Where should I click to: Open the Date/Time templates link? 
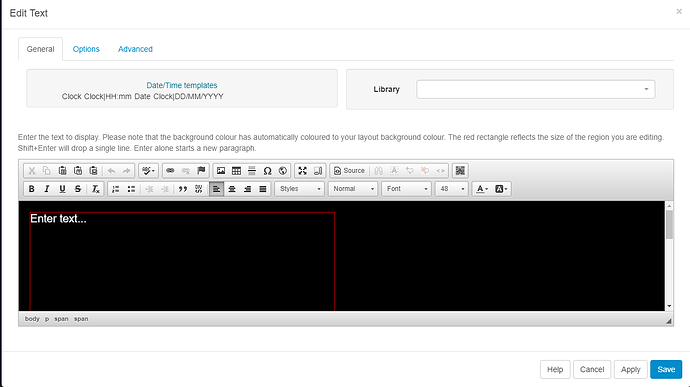(x=182, y=85)
